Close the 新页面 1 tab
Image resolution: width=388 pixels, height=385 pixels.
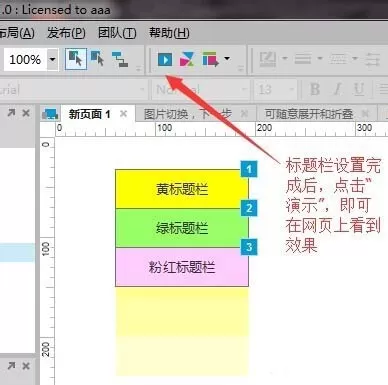(124, 114)
